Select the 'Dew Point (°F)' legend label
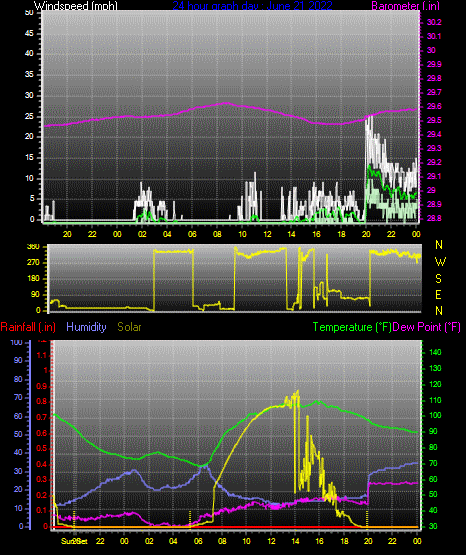The height and width of the screenshot is (555, 466). 427,327
